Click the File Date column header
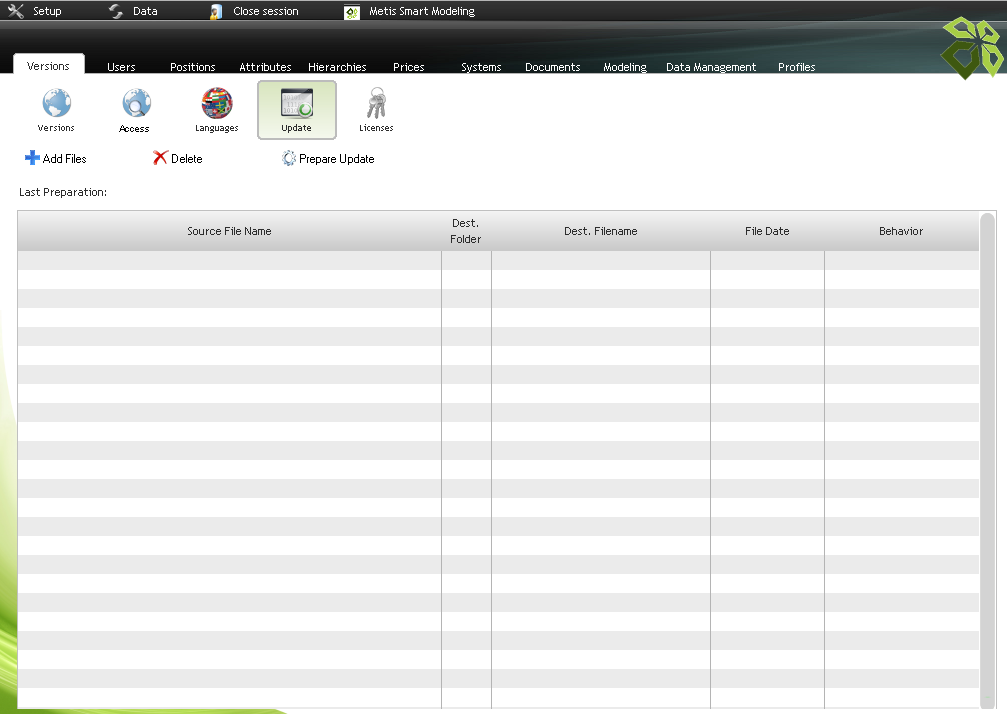Screen dimensions: 1007x714 767,231
